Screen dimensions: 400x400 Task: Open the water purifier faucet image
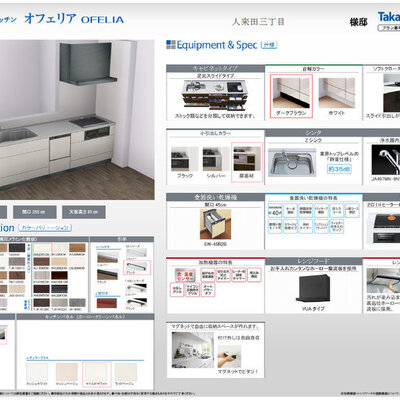tap(386, 160)
